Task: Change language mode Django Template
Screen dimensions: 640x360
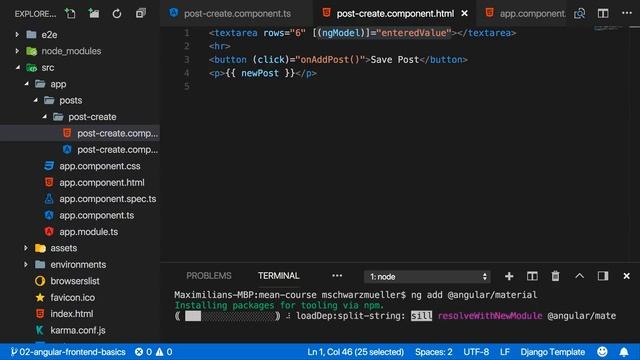Action: [553, 352]
